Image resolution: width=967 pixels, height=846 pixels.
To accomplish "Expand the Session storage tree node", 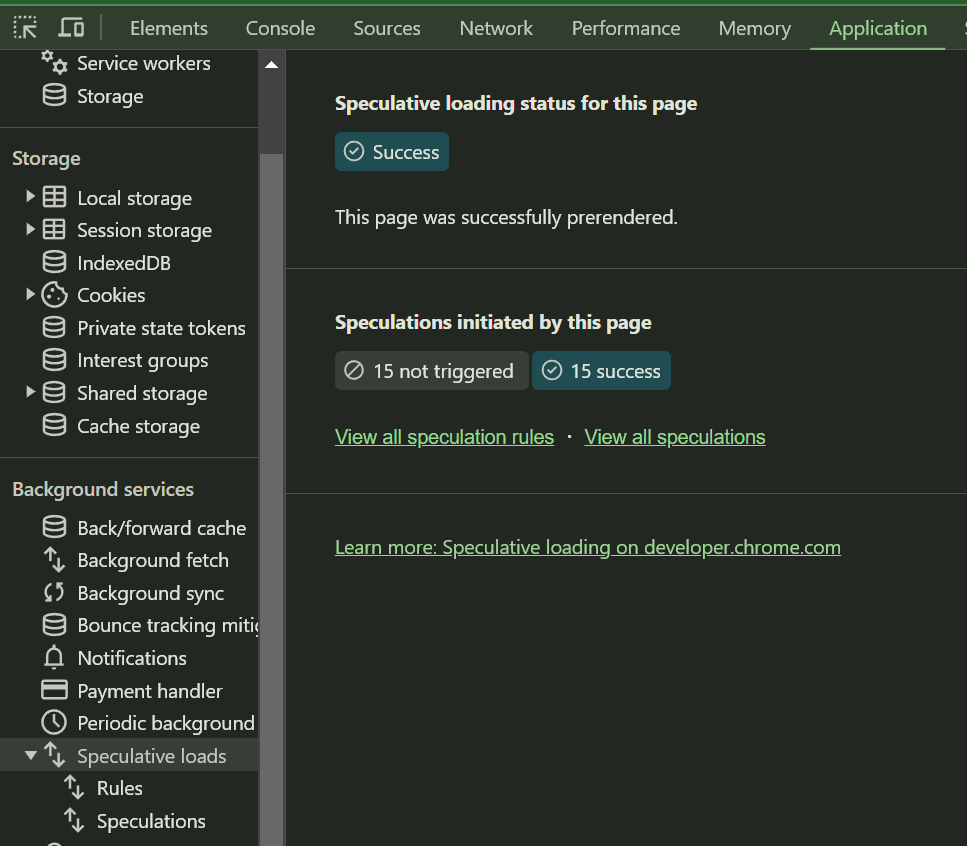I will pyautogui.click(x=31, y=230).
